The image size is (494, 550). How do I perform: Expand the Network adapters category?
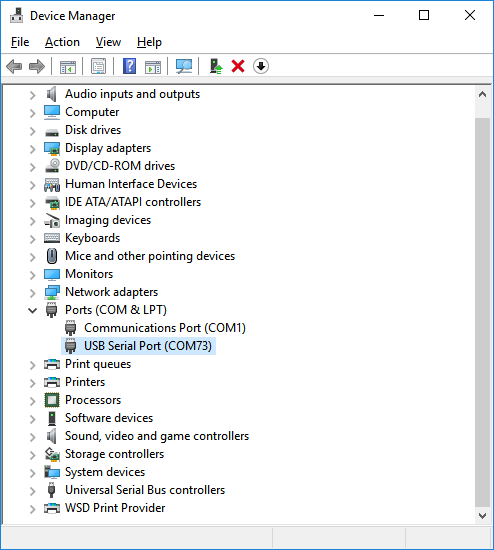point(33,293)
